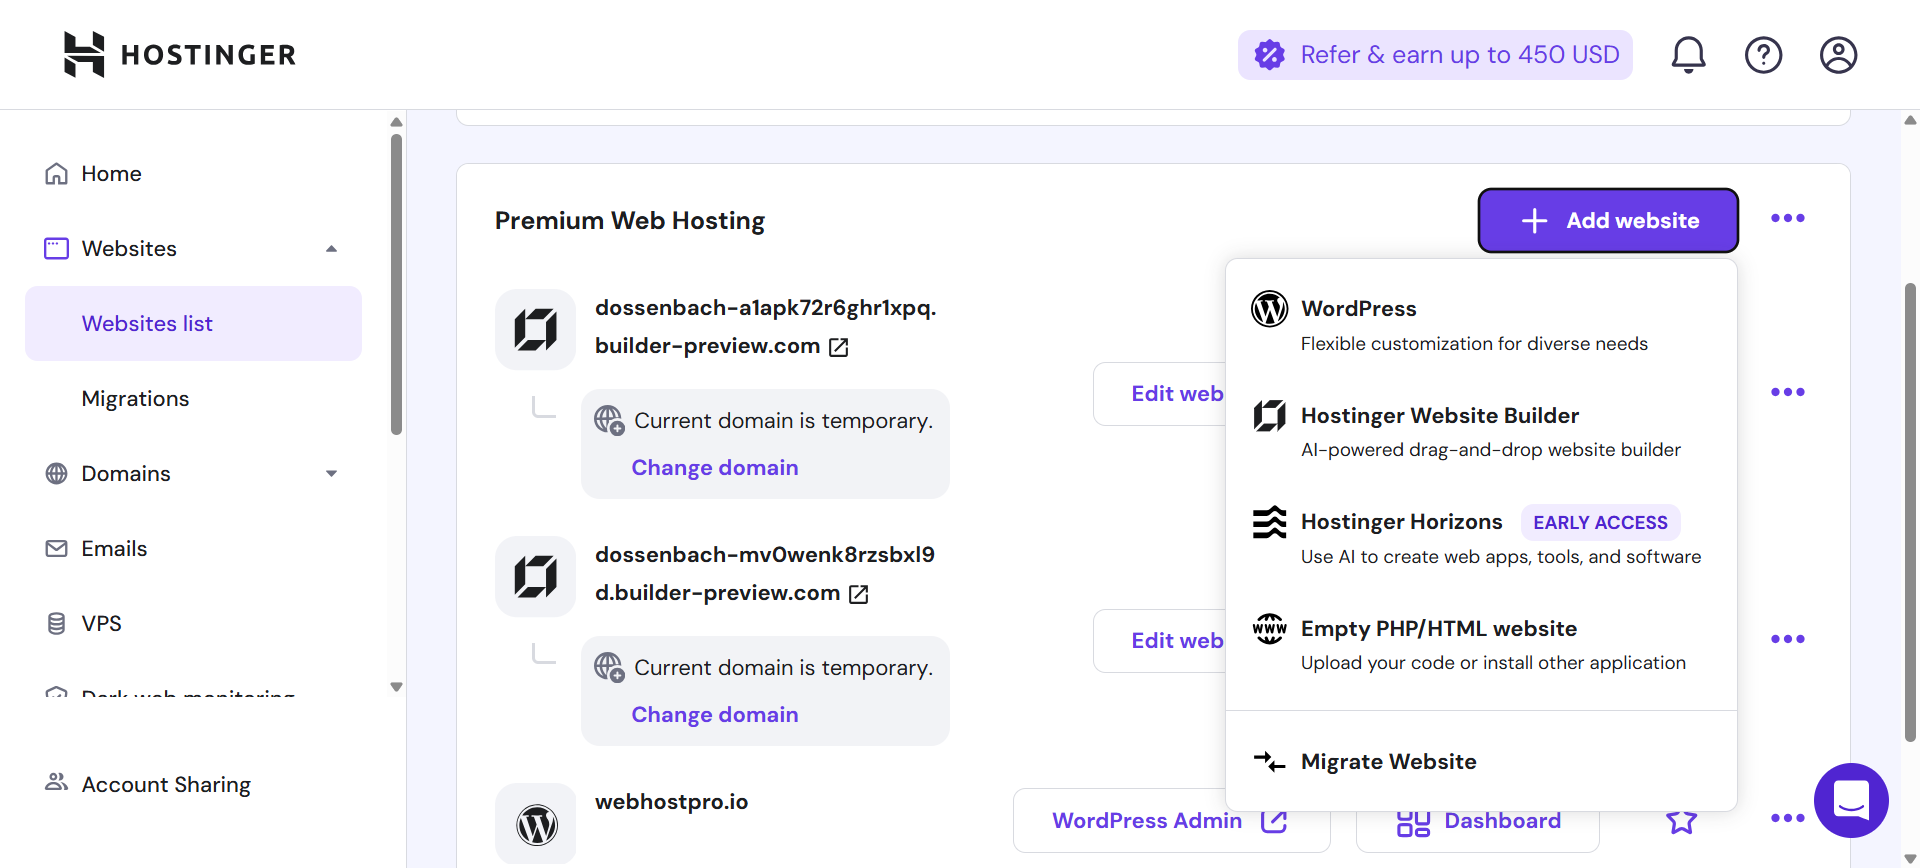
Task: Click builder icon for dossenbach-mv0wenk8rzsbxl9d site
Action: 536,577
